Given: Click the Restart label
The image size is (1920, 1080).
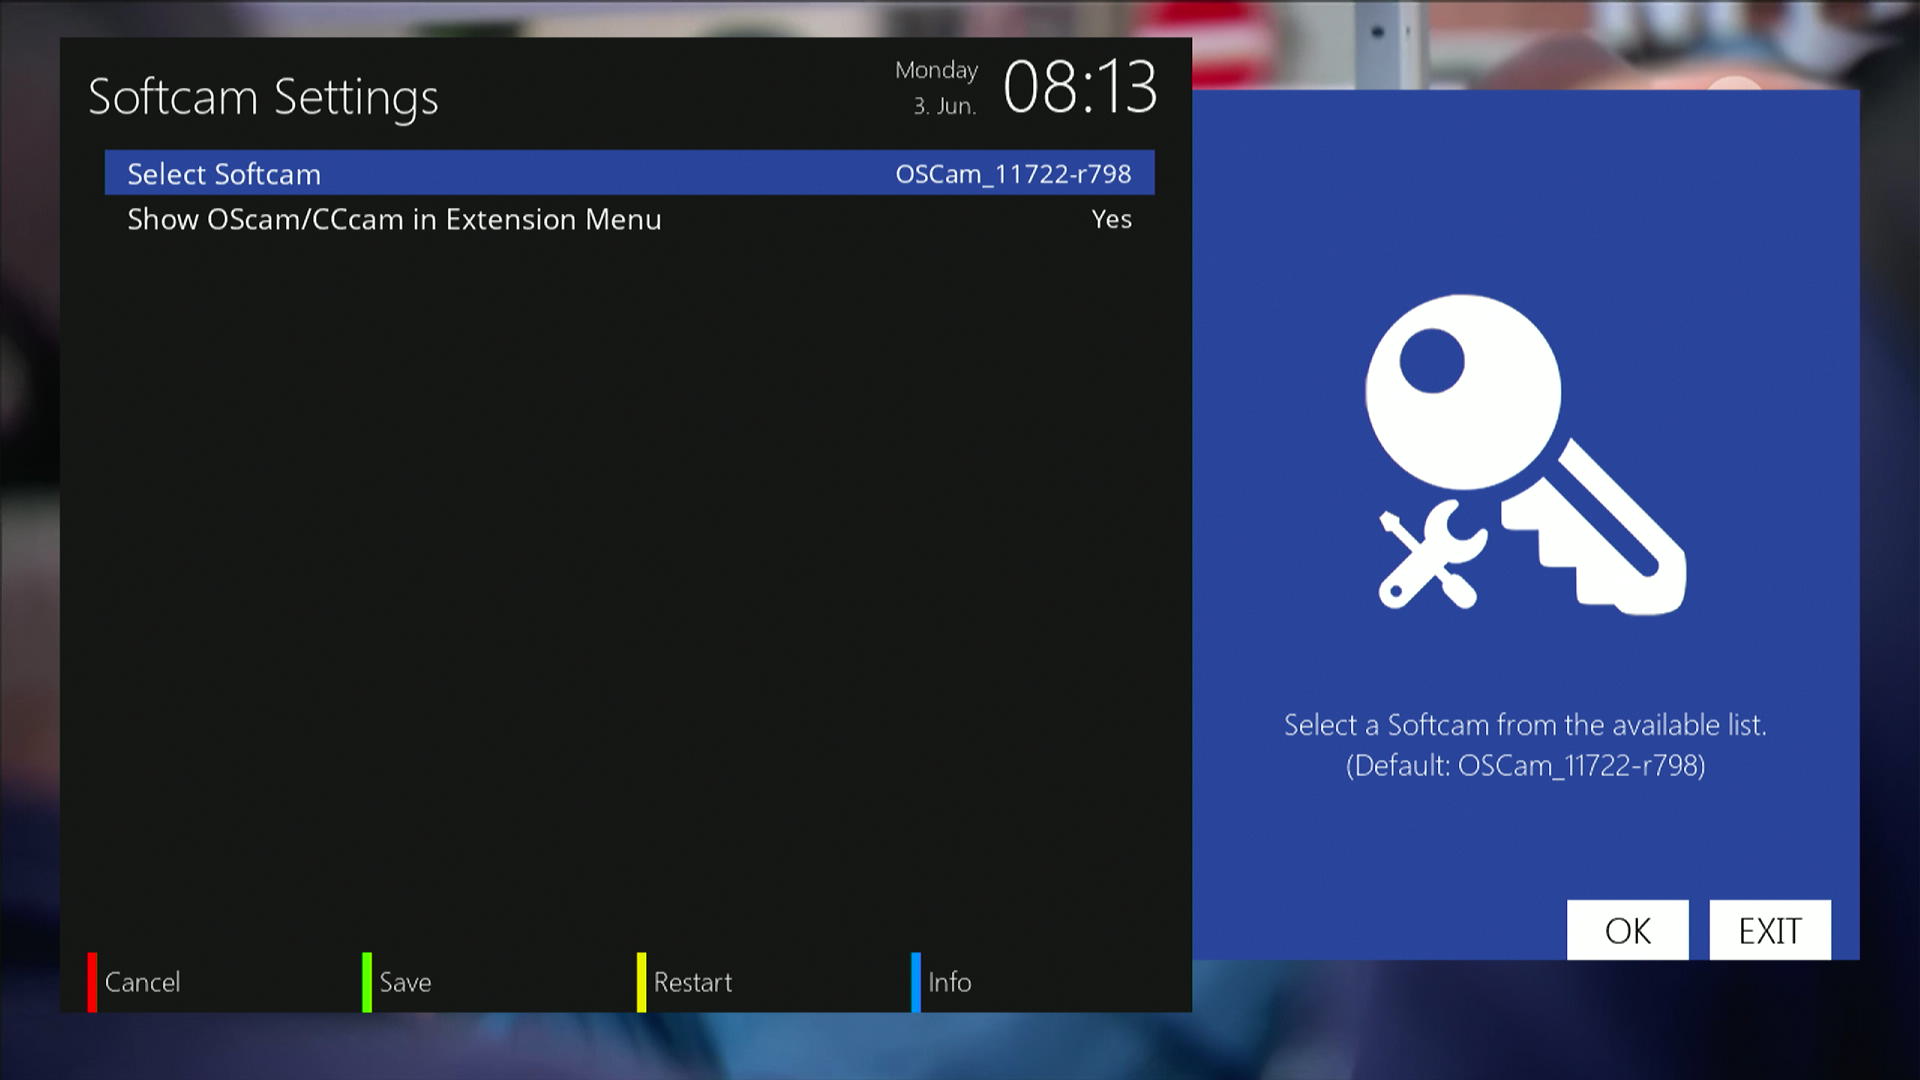Looking at the screenshot, I should 692,982.
